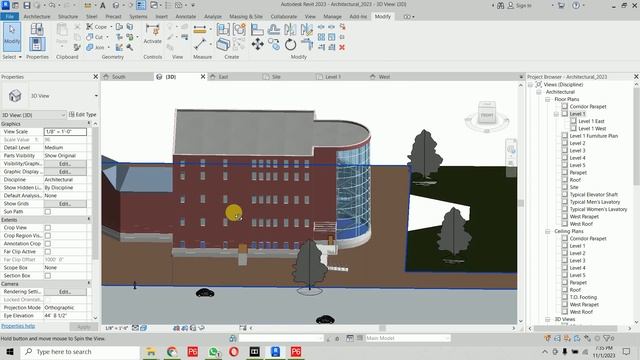This screenshot has width=640, height=360.
Task: Open Opera browser from taskbar
Action: point(234,351)
